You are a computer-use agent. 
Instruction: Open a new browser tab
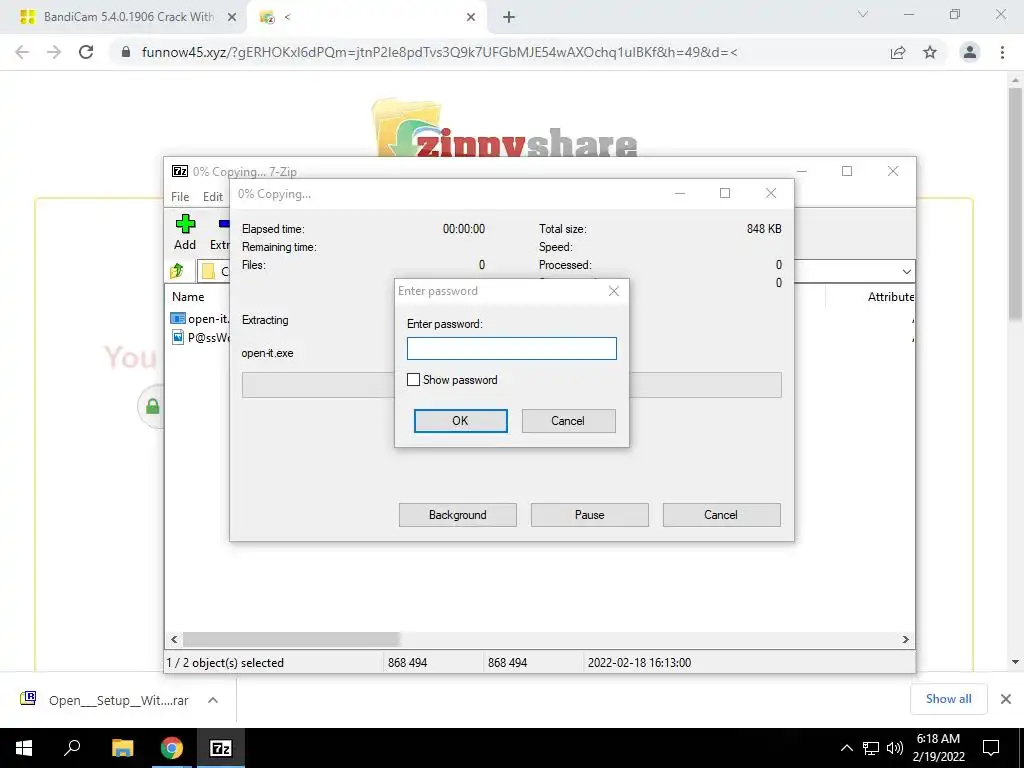coord(509,17)
